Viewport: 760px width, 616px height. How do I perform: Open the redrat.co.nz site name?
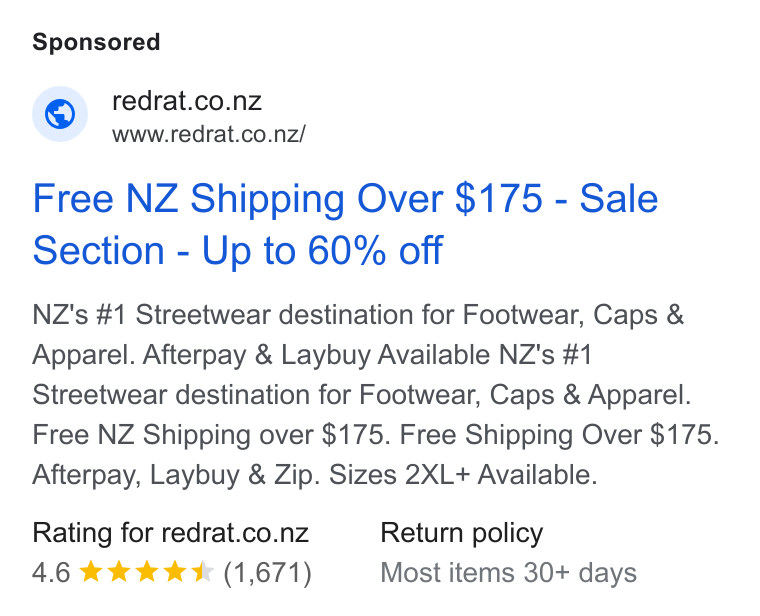pos(187,101)
